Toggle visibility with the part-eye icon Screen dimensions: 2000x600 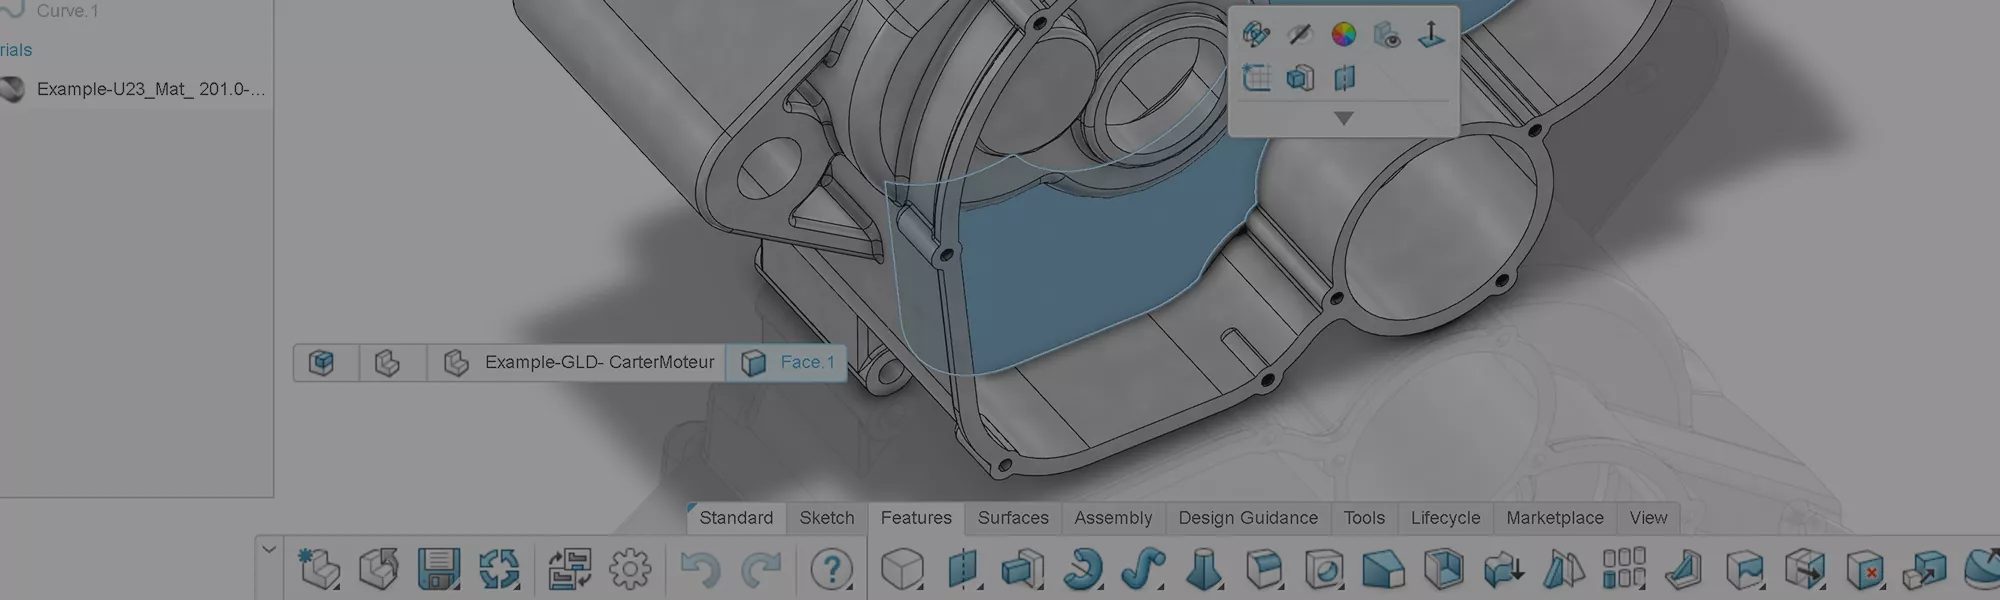1387,35
